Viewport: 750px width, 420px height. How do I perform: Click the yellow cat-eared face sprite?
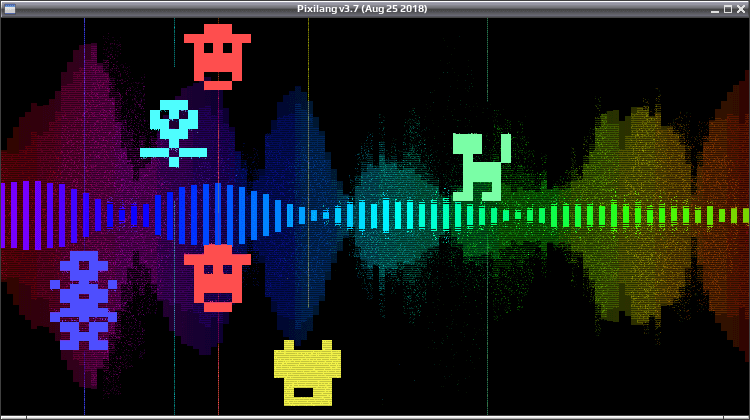[x=308, y=373]
